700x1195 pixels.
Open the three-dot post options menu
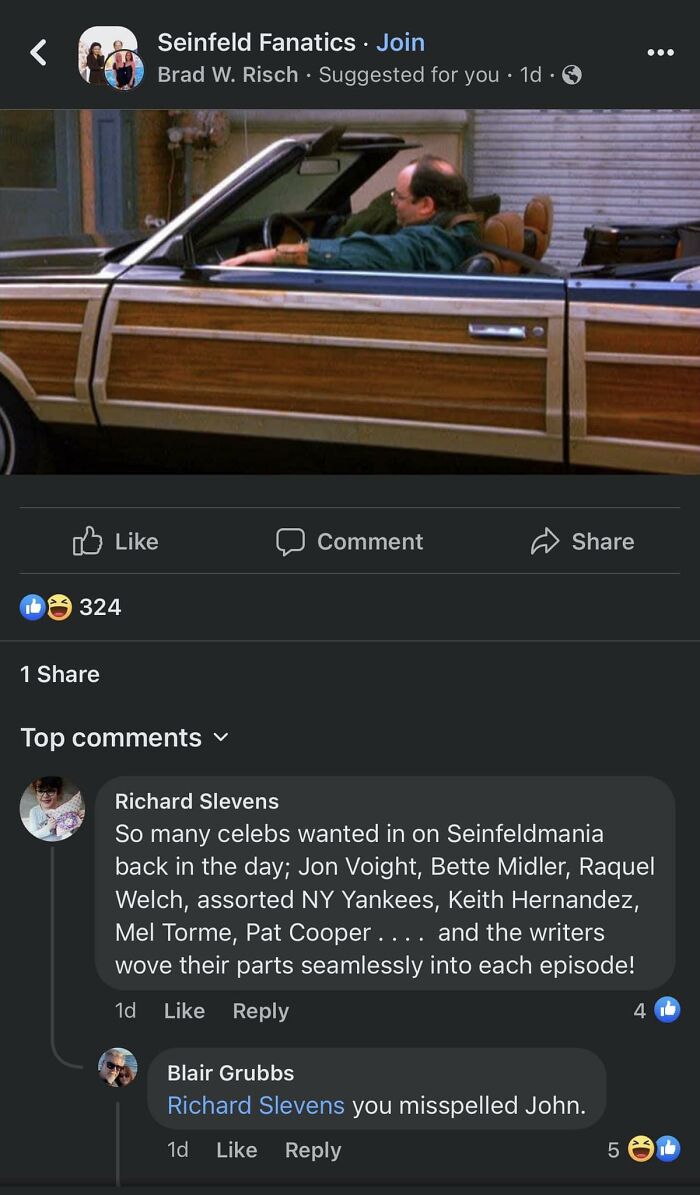(x=660, y=53)
